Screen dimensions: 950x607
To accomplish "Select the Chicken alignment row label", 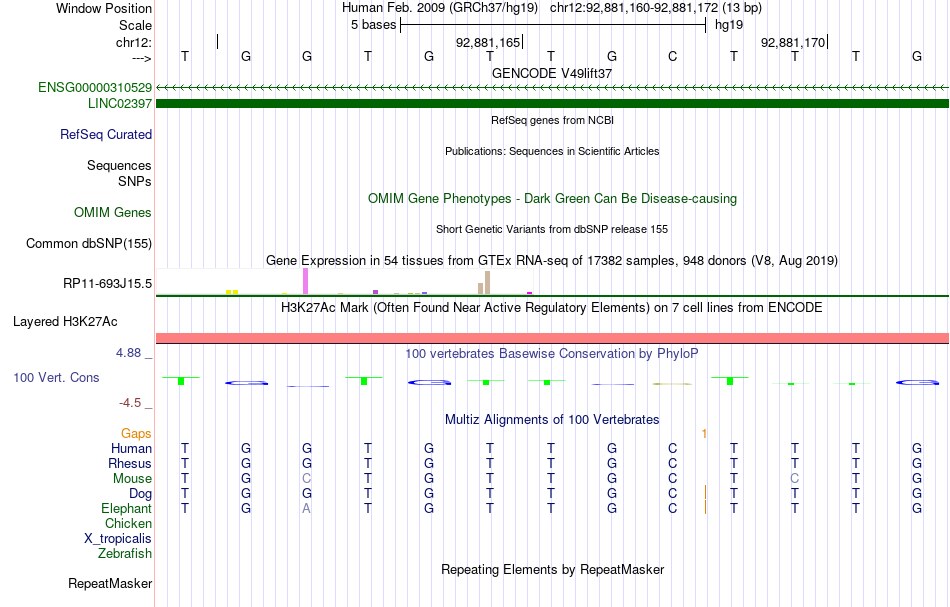I will click(128, 523).
